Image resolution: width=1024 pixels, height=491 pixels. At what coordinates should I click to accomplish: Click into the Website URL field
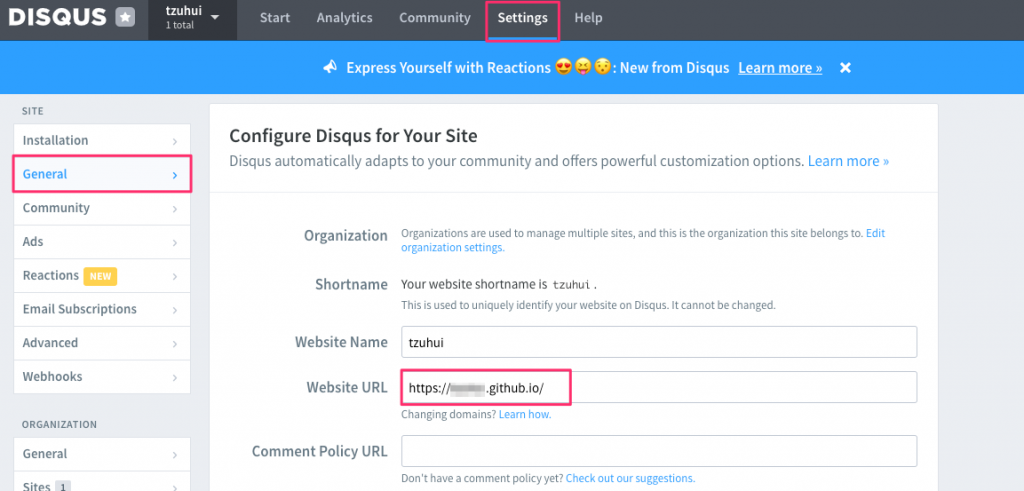(659, 387)
